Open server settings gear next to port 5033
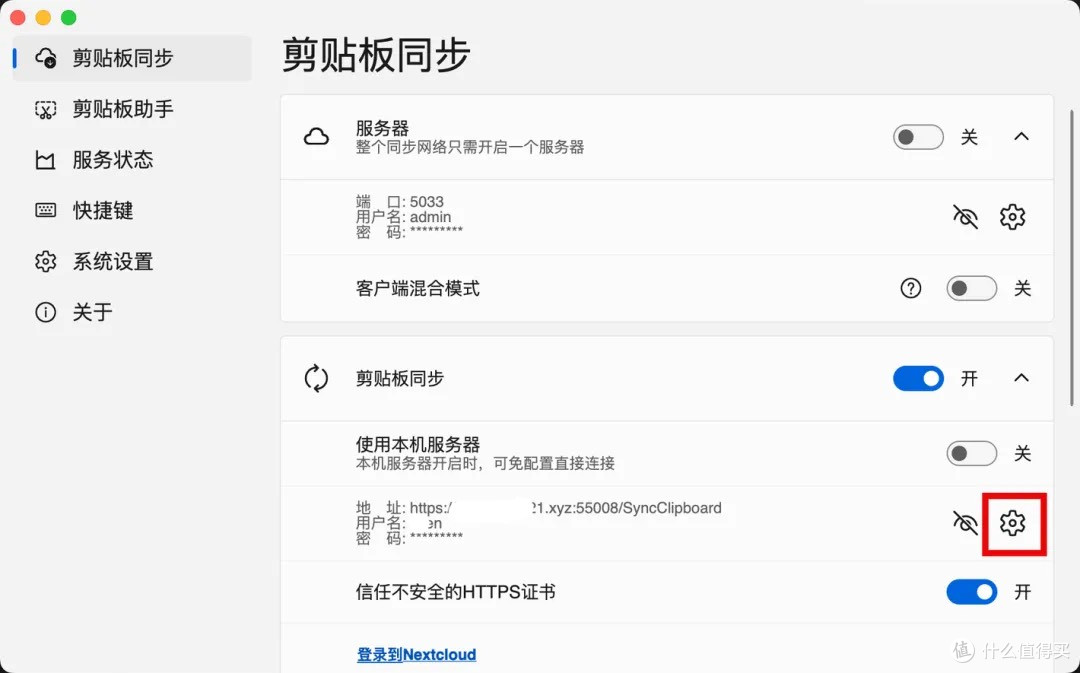 [1012, 217]
